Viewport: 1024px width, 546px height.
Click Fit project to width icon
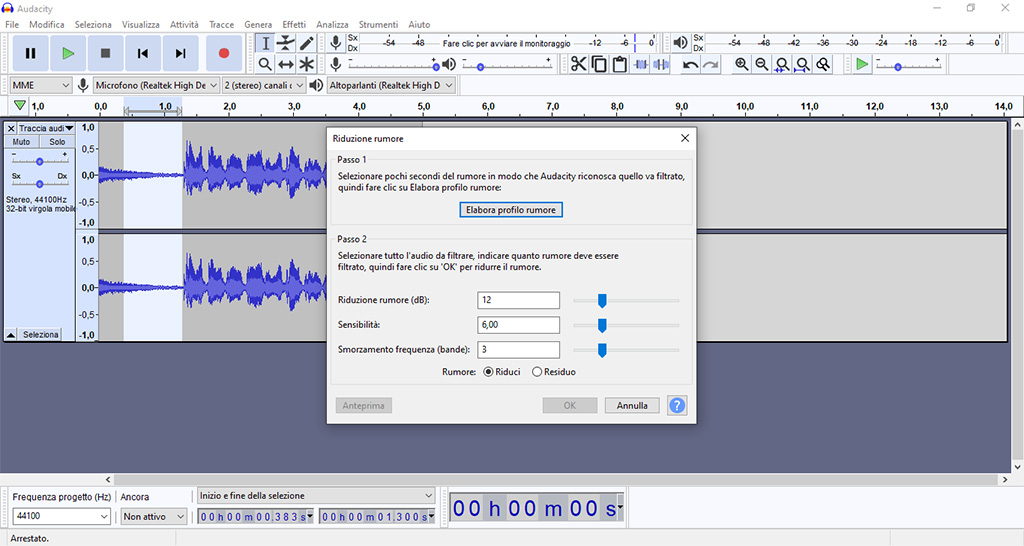click(803, 64)
